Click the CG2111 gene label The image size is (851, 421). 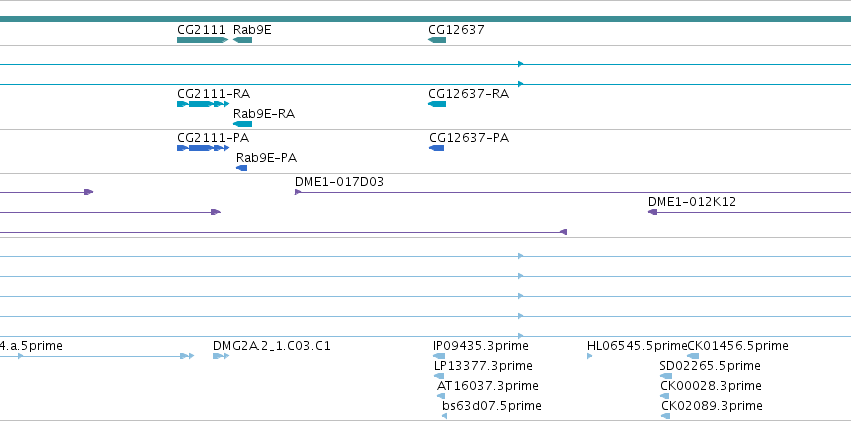pyautogui.click(x=201, y=30)
